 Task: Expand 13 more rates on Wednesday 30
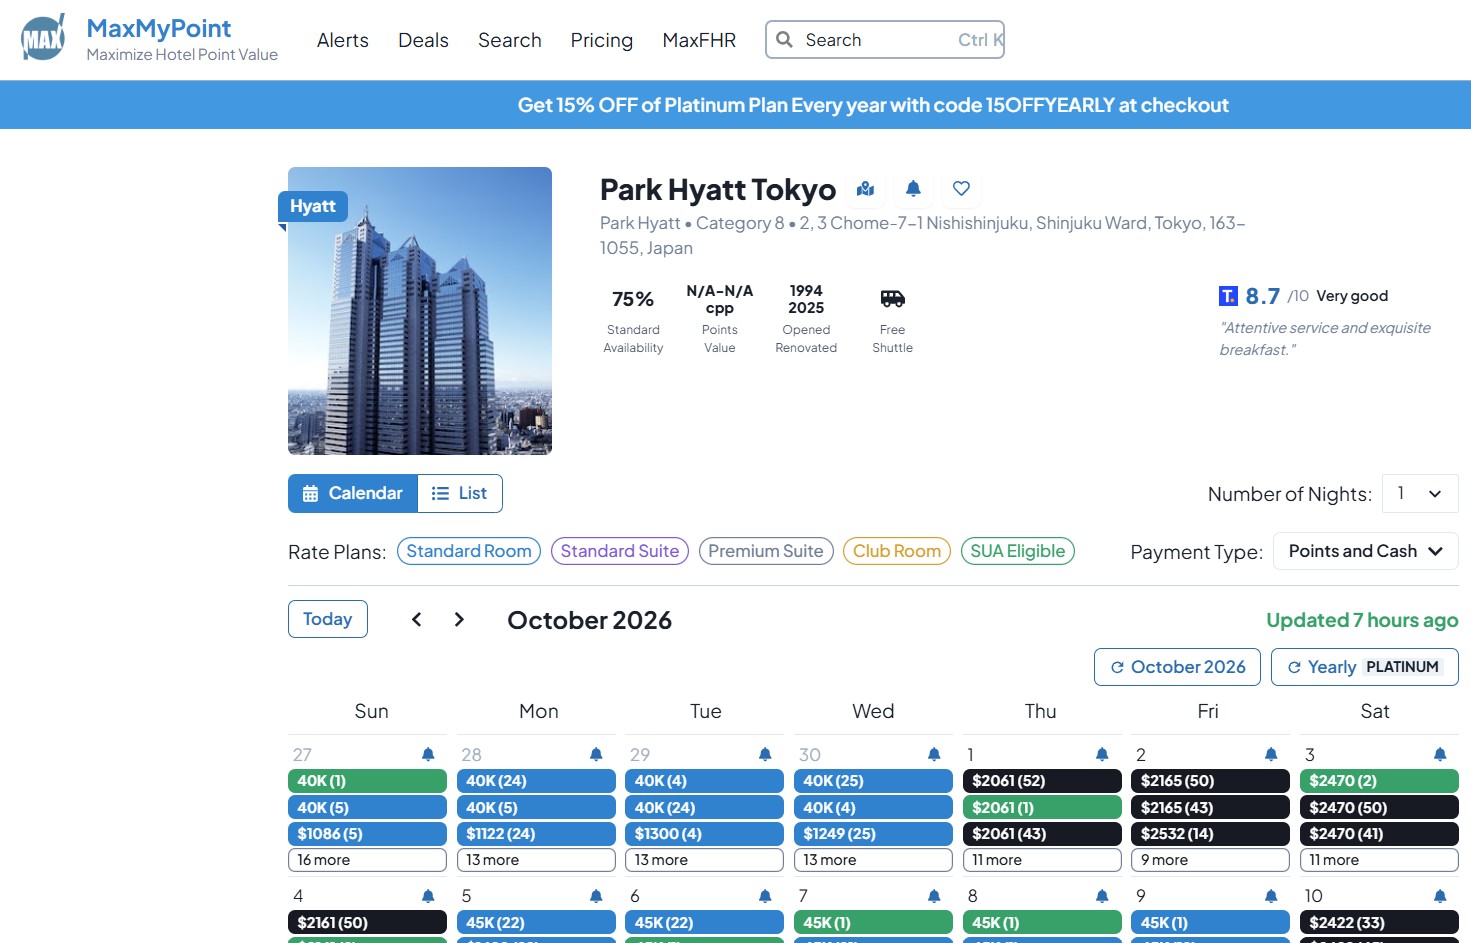[873, 860]
